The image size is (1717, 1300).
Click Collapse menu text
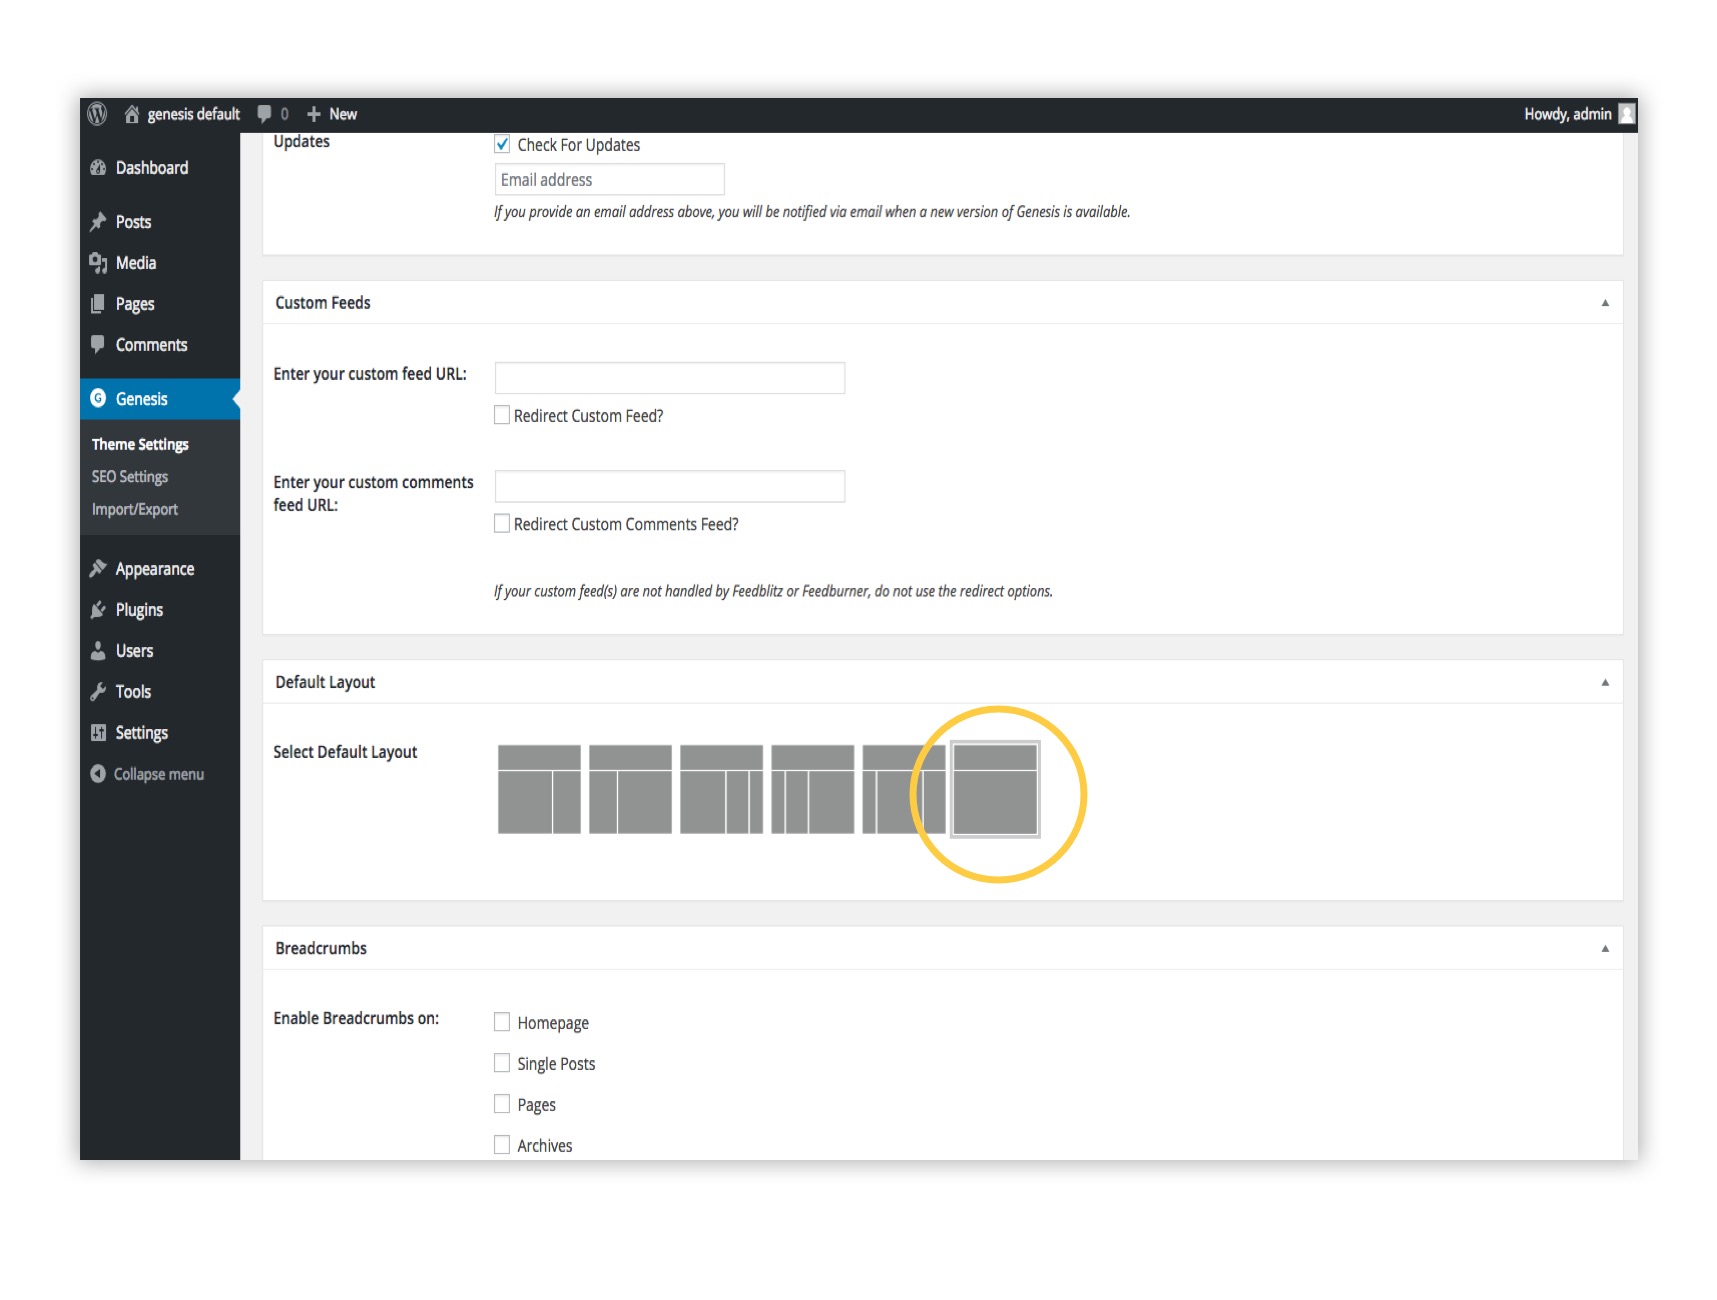point(159,774)
